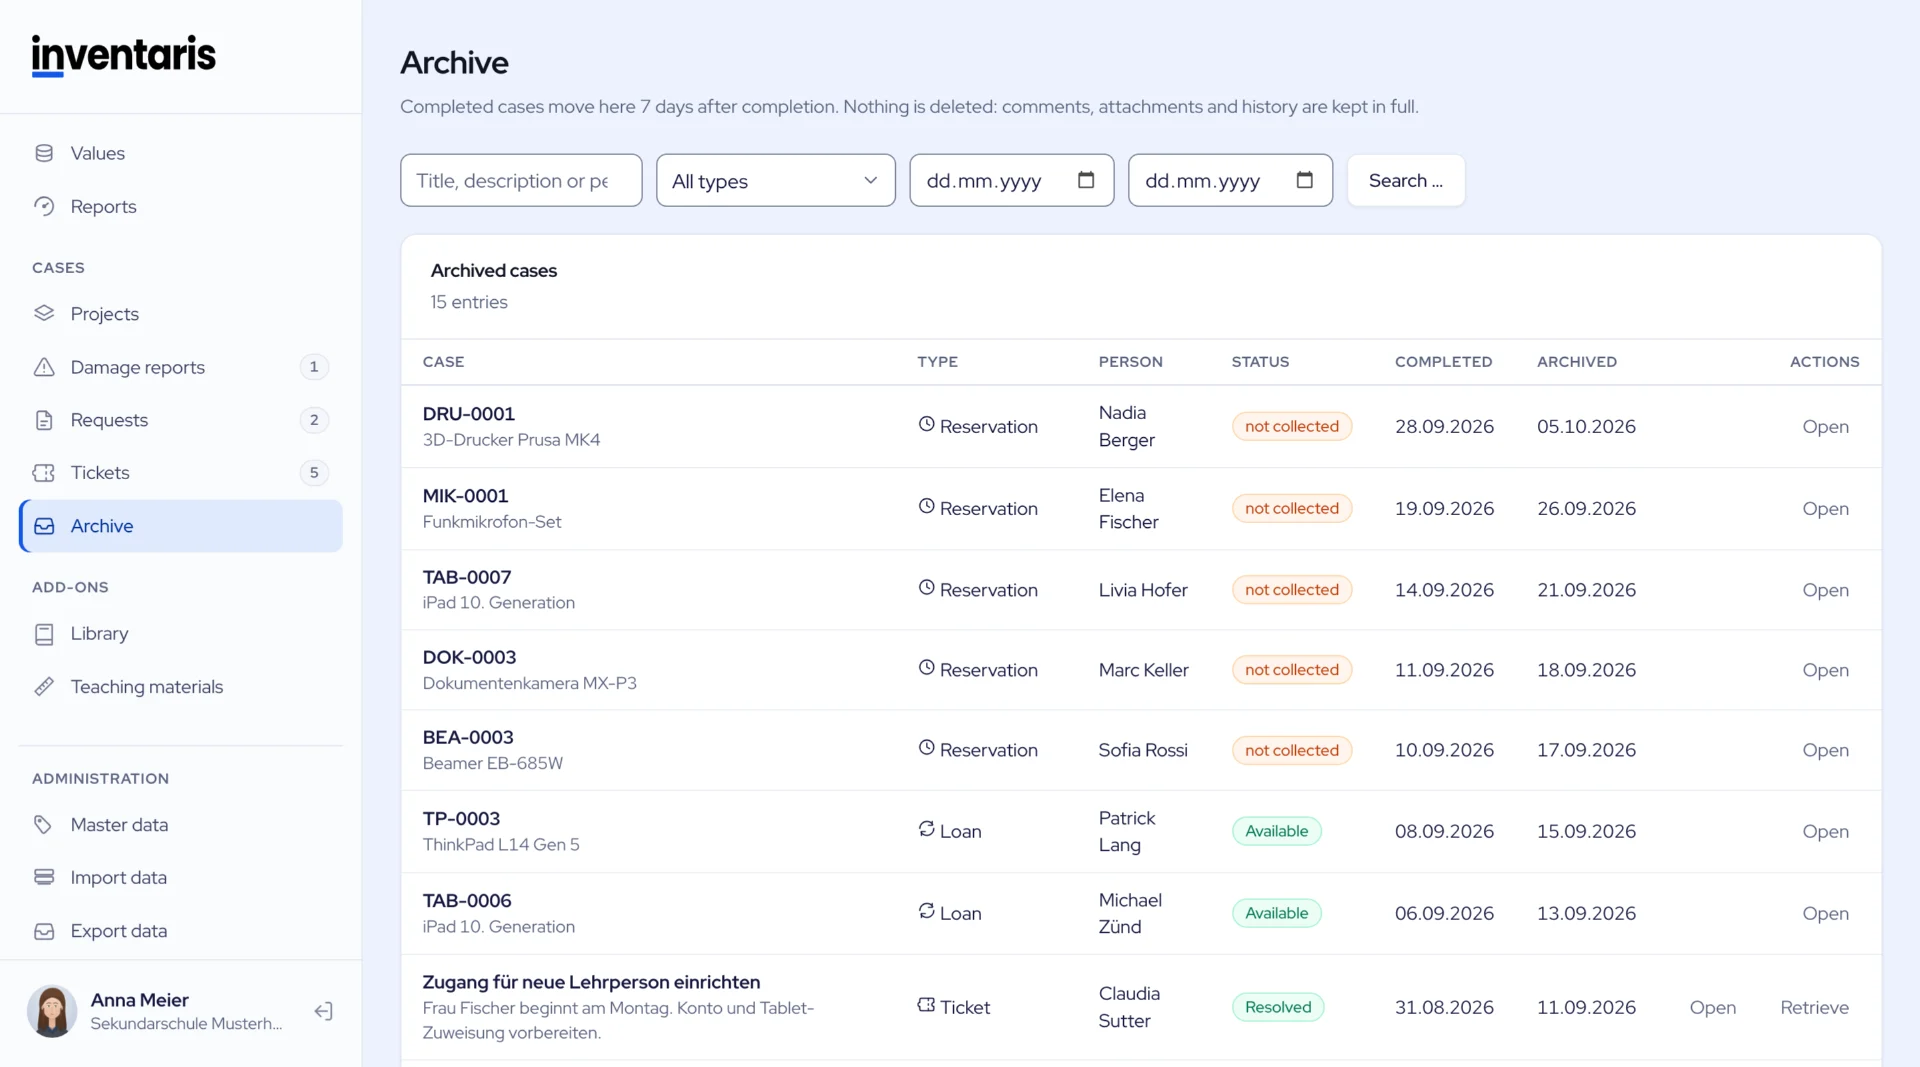This screenshot has height=1067, width=1920.
Task: Click the Import data icon
Action: point(44,877)
